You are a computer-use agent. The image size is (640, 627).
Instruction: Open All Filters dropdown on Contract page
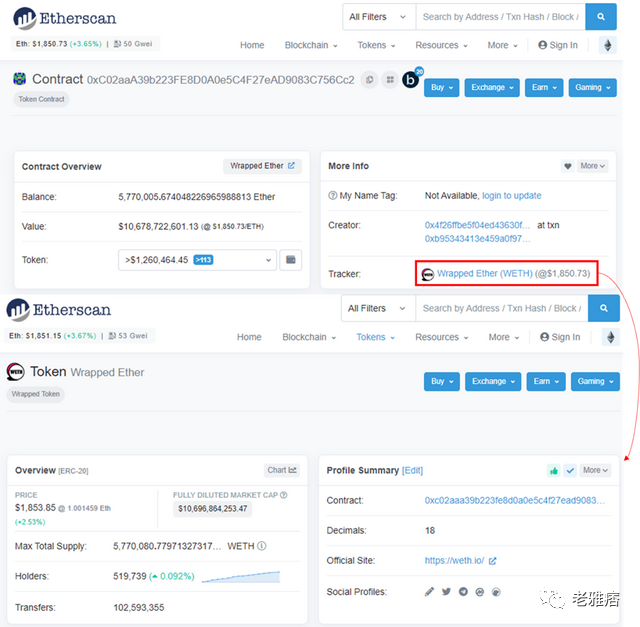click(379, 17)
